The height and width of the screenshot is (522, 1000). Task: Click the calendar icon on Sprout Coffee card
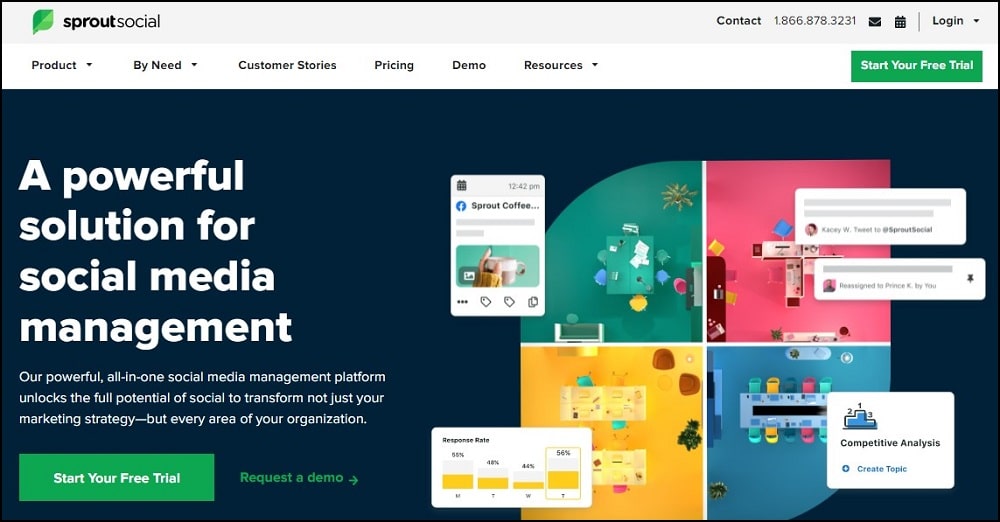(462, 186)
